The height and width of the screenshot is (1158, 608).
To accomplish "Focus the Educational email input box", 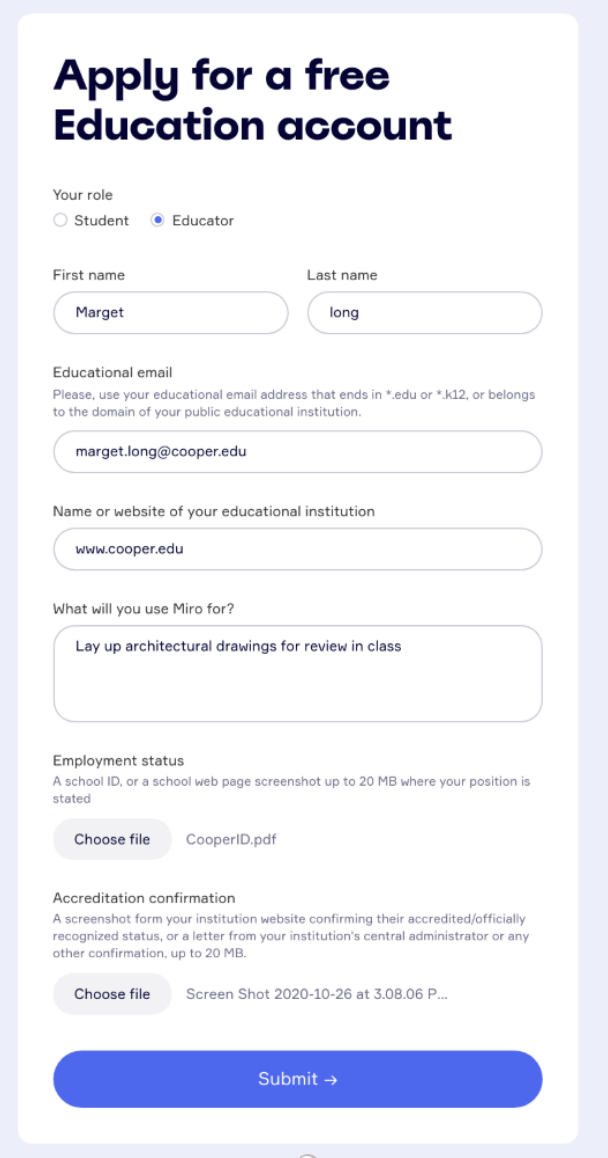I will pyautogui.click(x=297, y=452).
